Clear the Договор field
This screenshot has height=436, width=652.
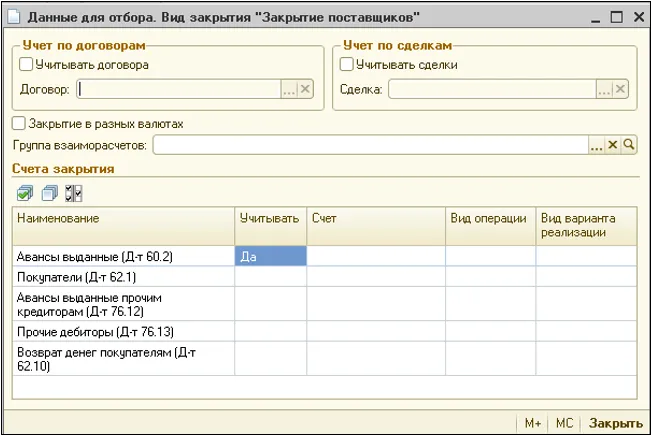pos(305,89)
